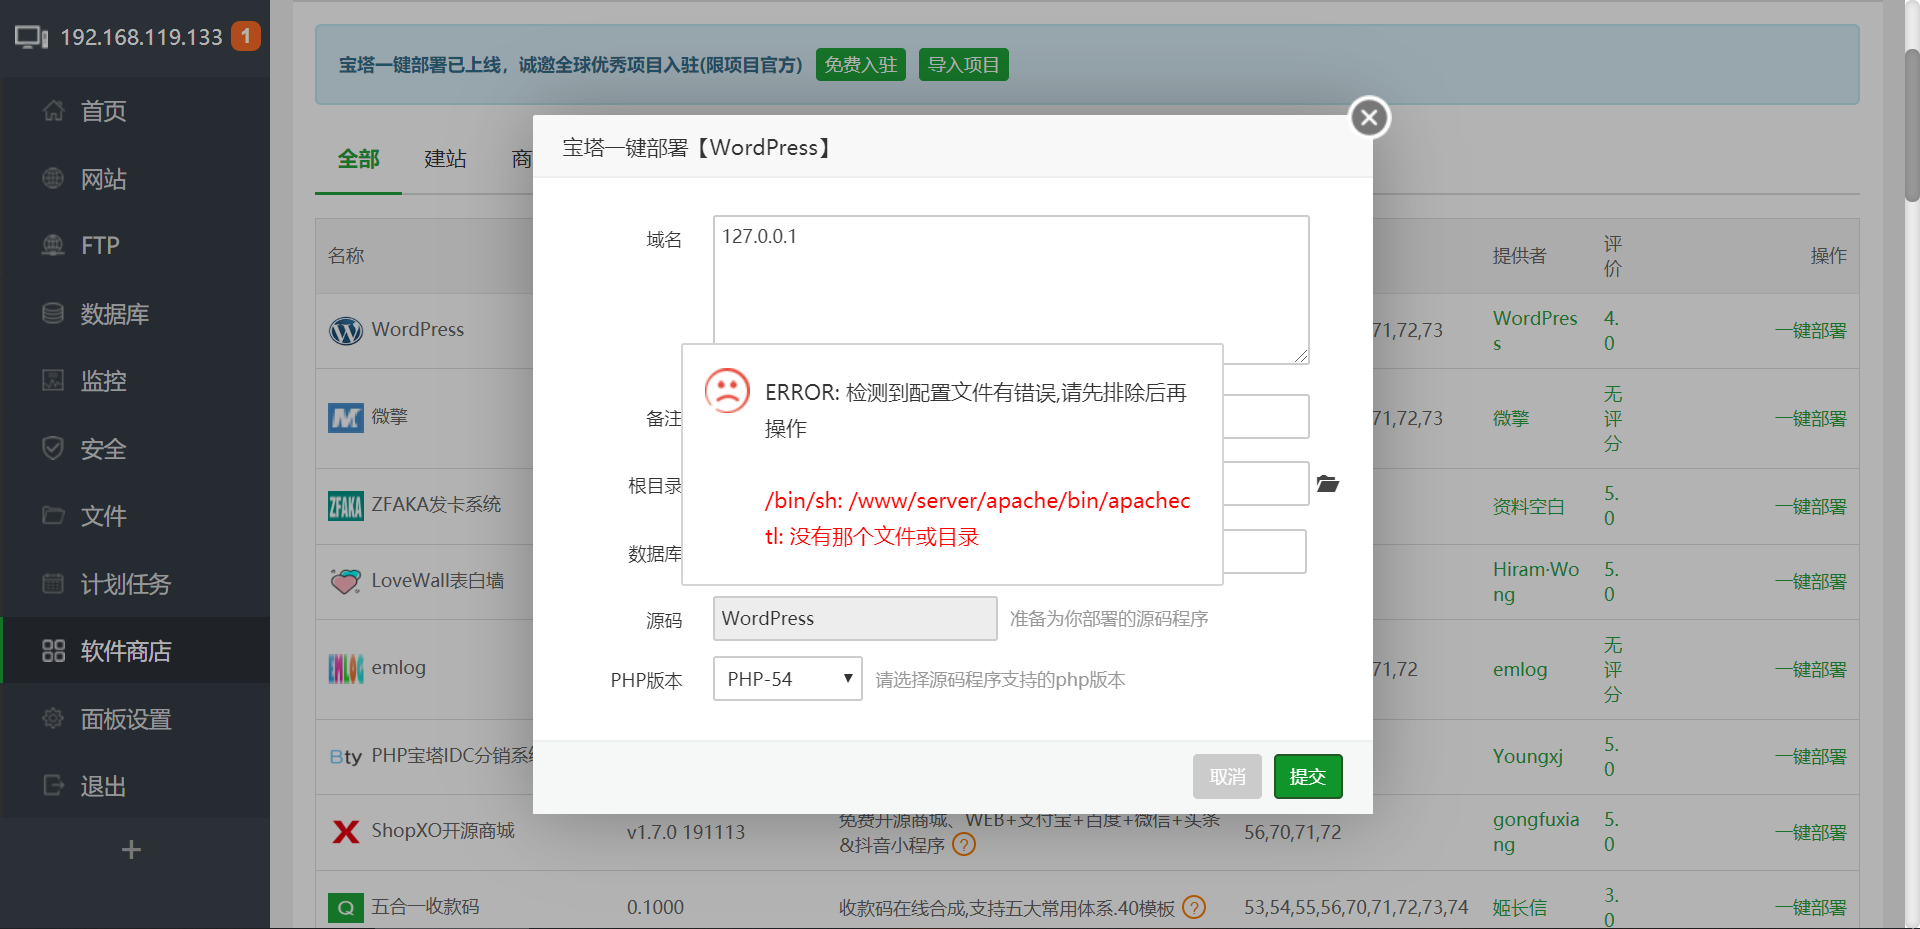Click the Youngxj provider link

[x=1528, y=757]
